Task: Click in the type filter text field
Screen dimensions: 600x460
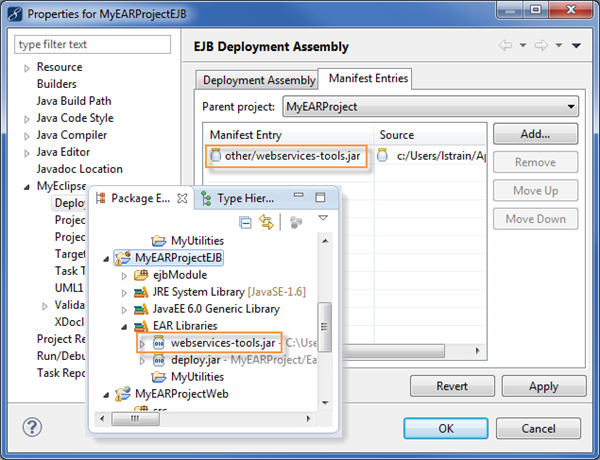Action: pyautogui.click(x=94, y=45)
